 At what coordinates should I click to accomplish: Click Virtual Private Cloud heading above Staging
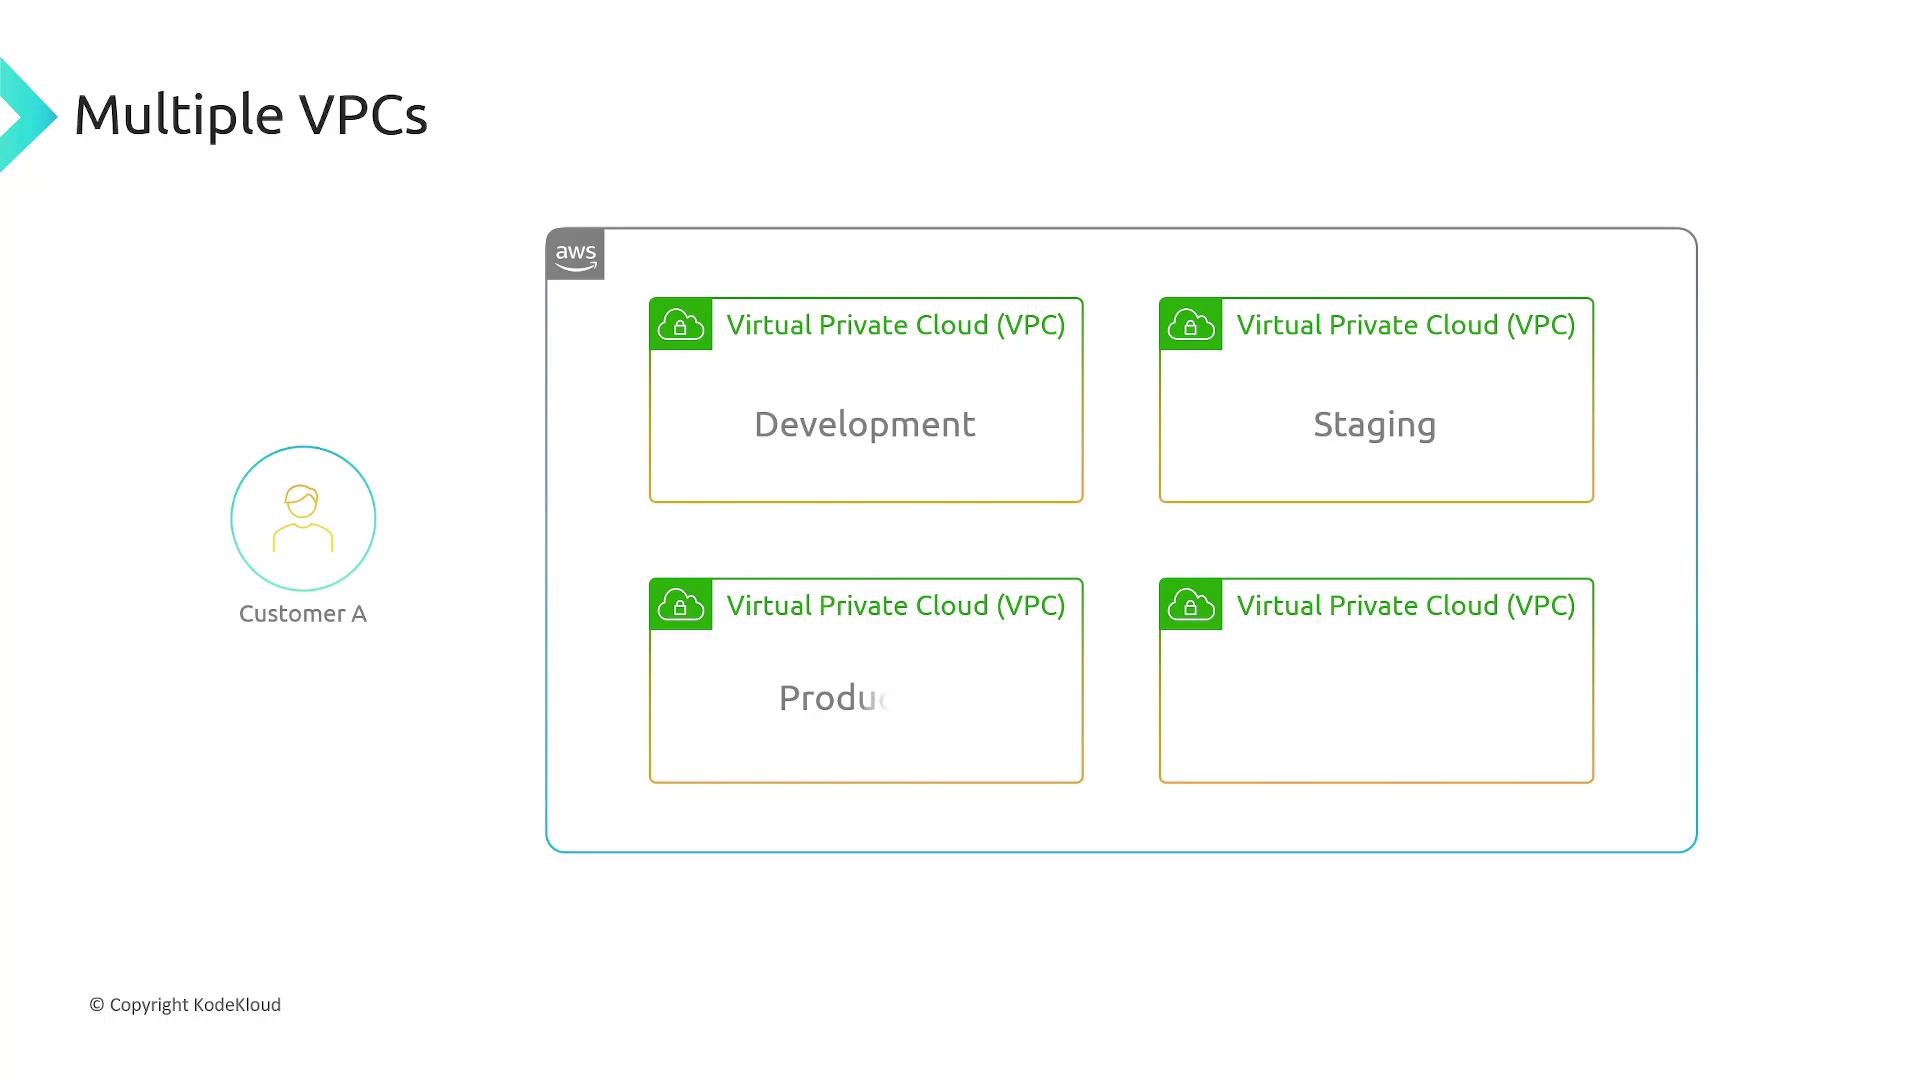[1405, 325]
